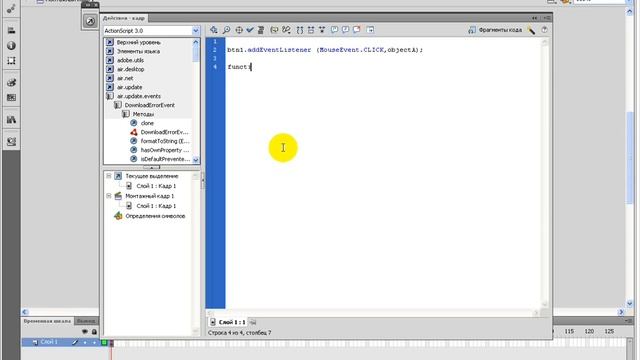Remove comment icon
Viewport: 640px width, 360px height.
pos(357,30)
